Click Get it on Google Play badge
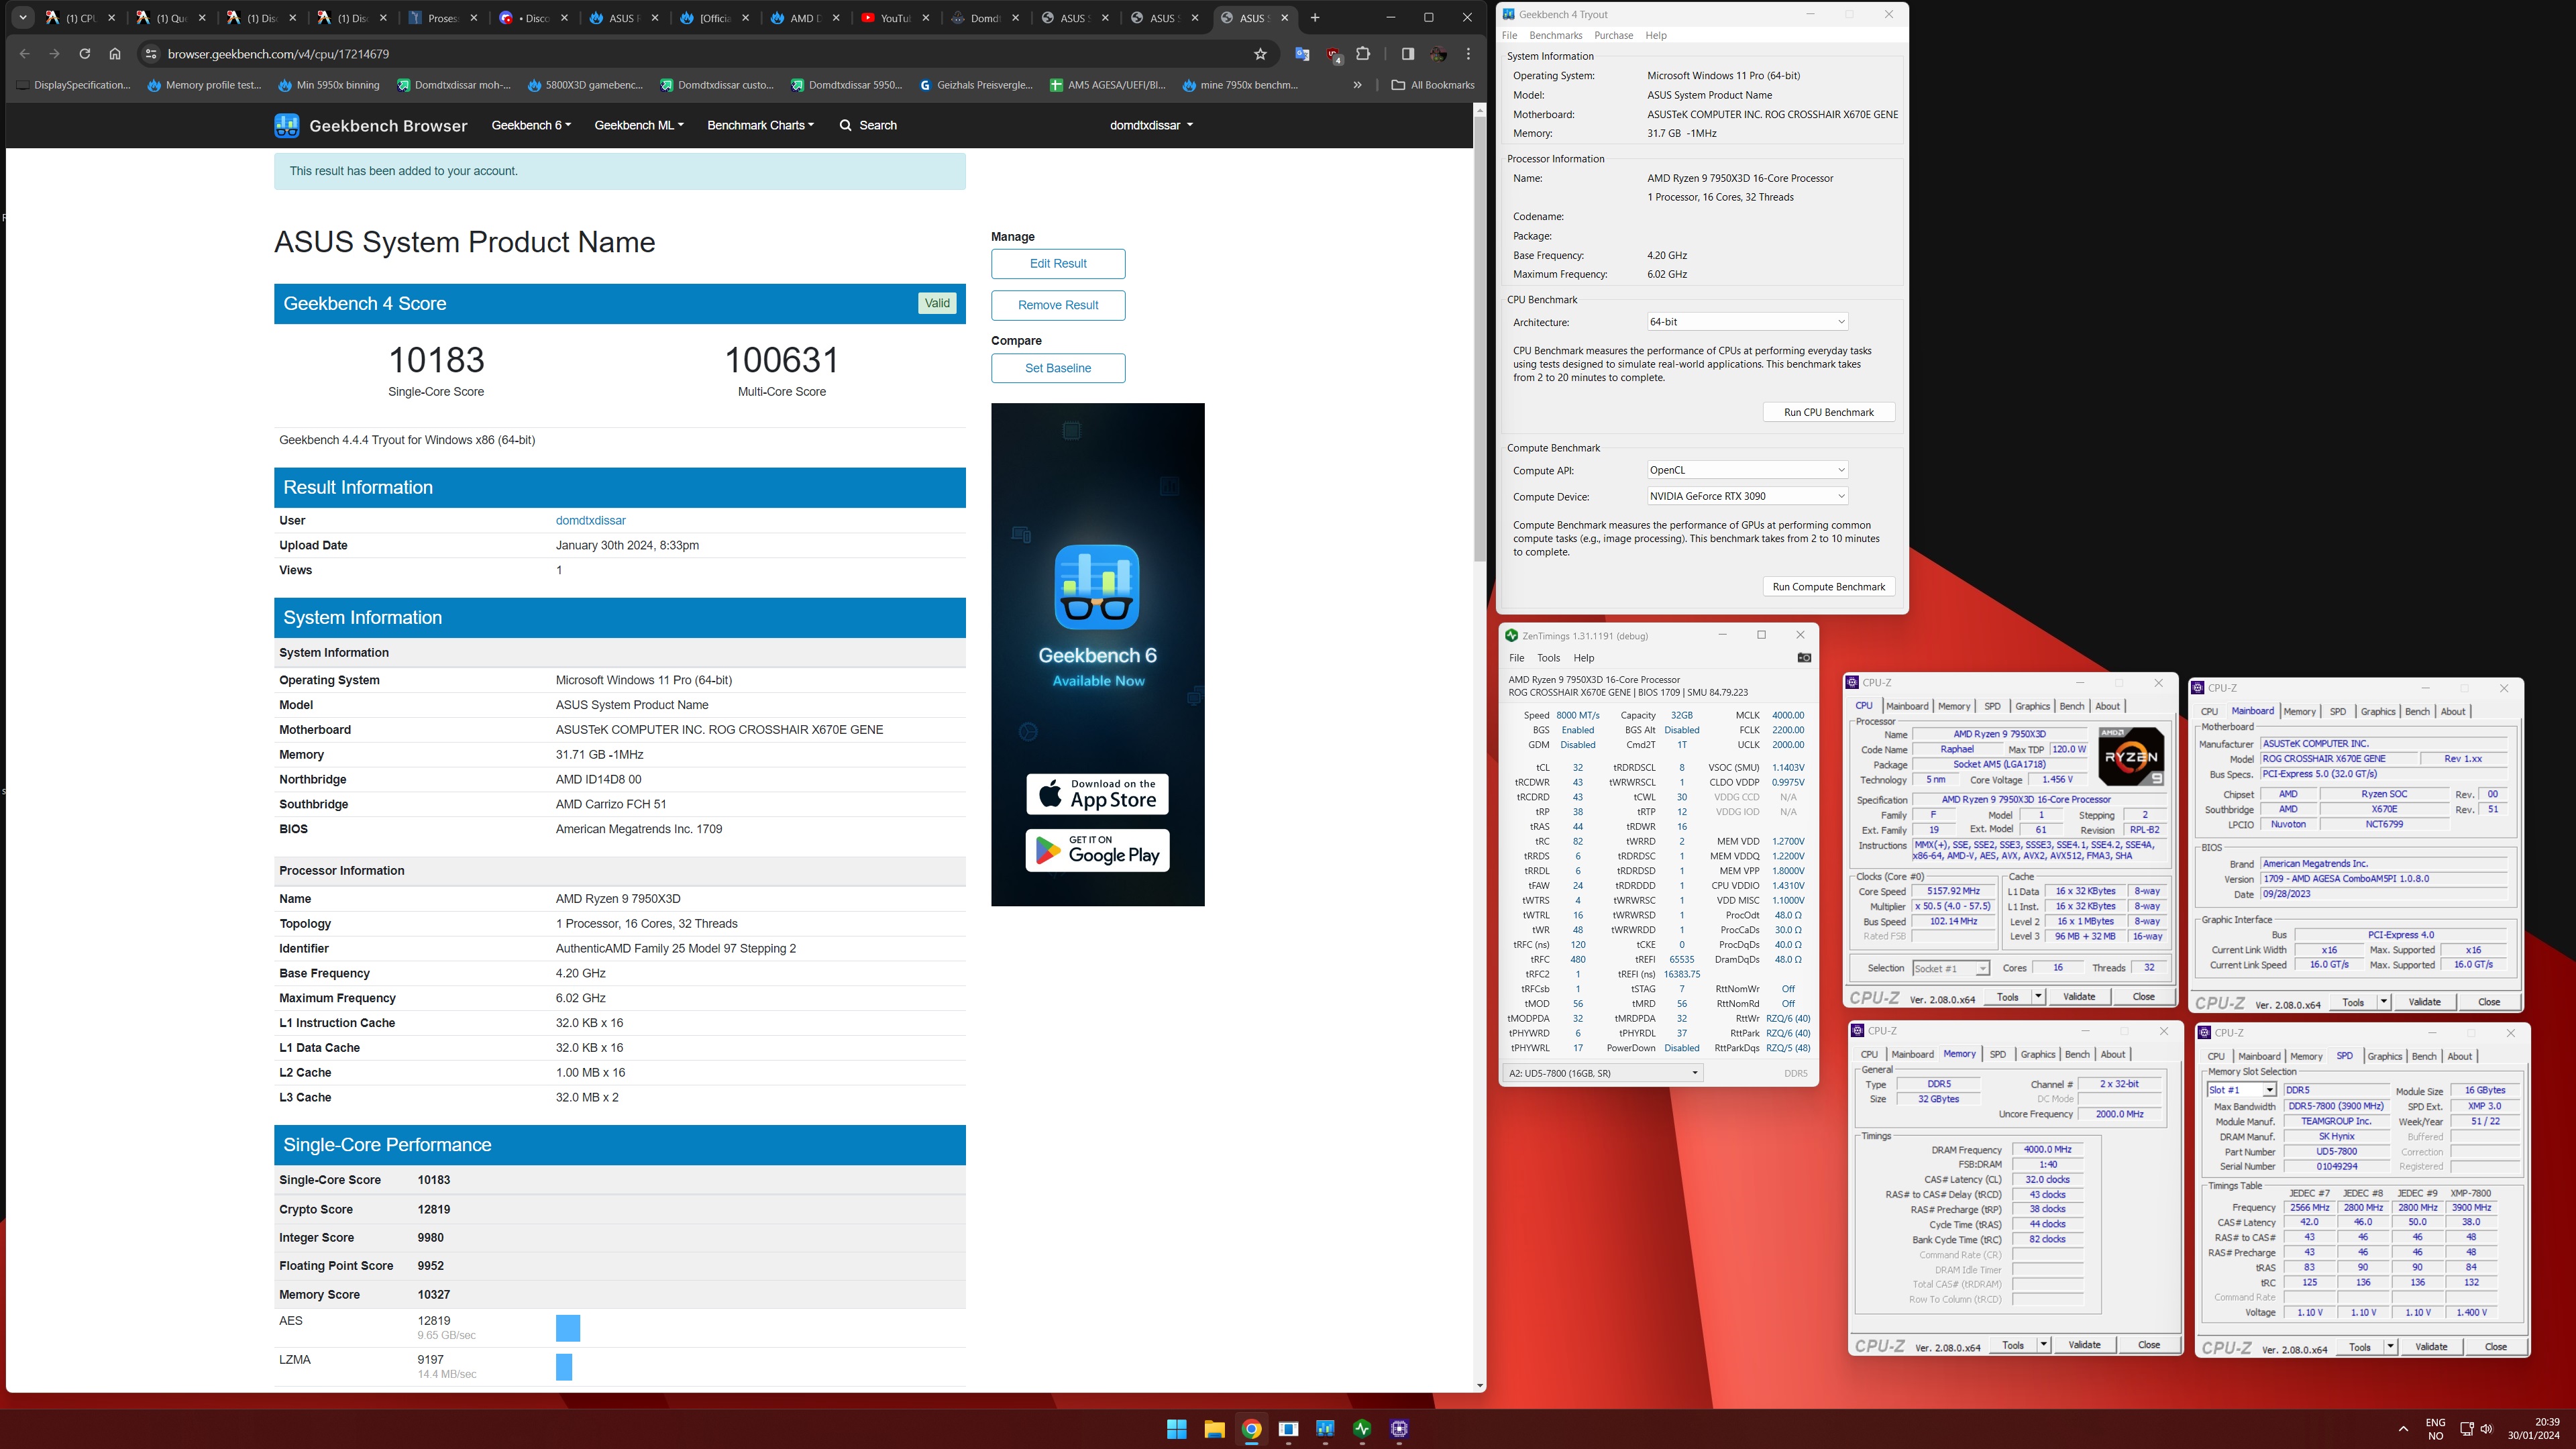 tap(1097, 850)
